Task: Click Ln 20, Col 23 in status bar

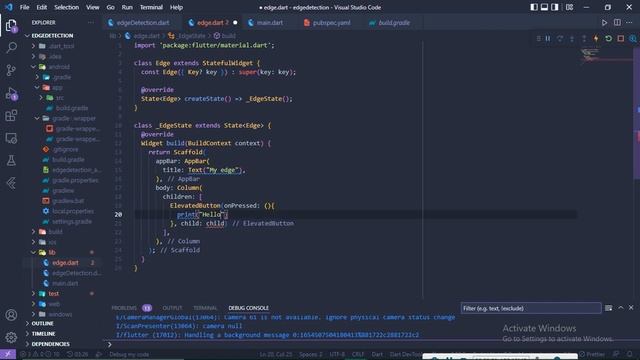Action: point(276,354)
